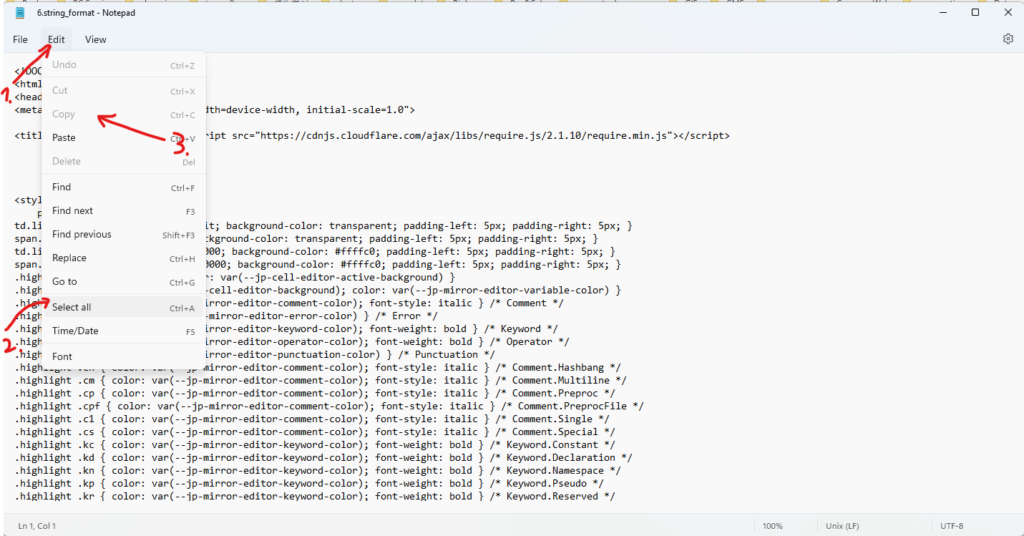Screen dimensions: 1024x536
Task: Click the line with Comment.Special
Action: [315, 432]
